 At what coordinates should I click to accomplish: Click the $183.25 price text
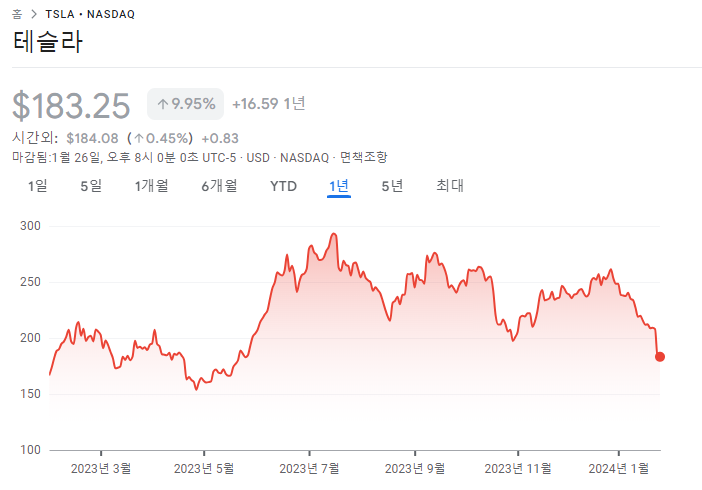click(71, 106)
